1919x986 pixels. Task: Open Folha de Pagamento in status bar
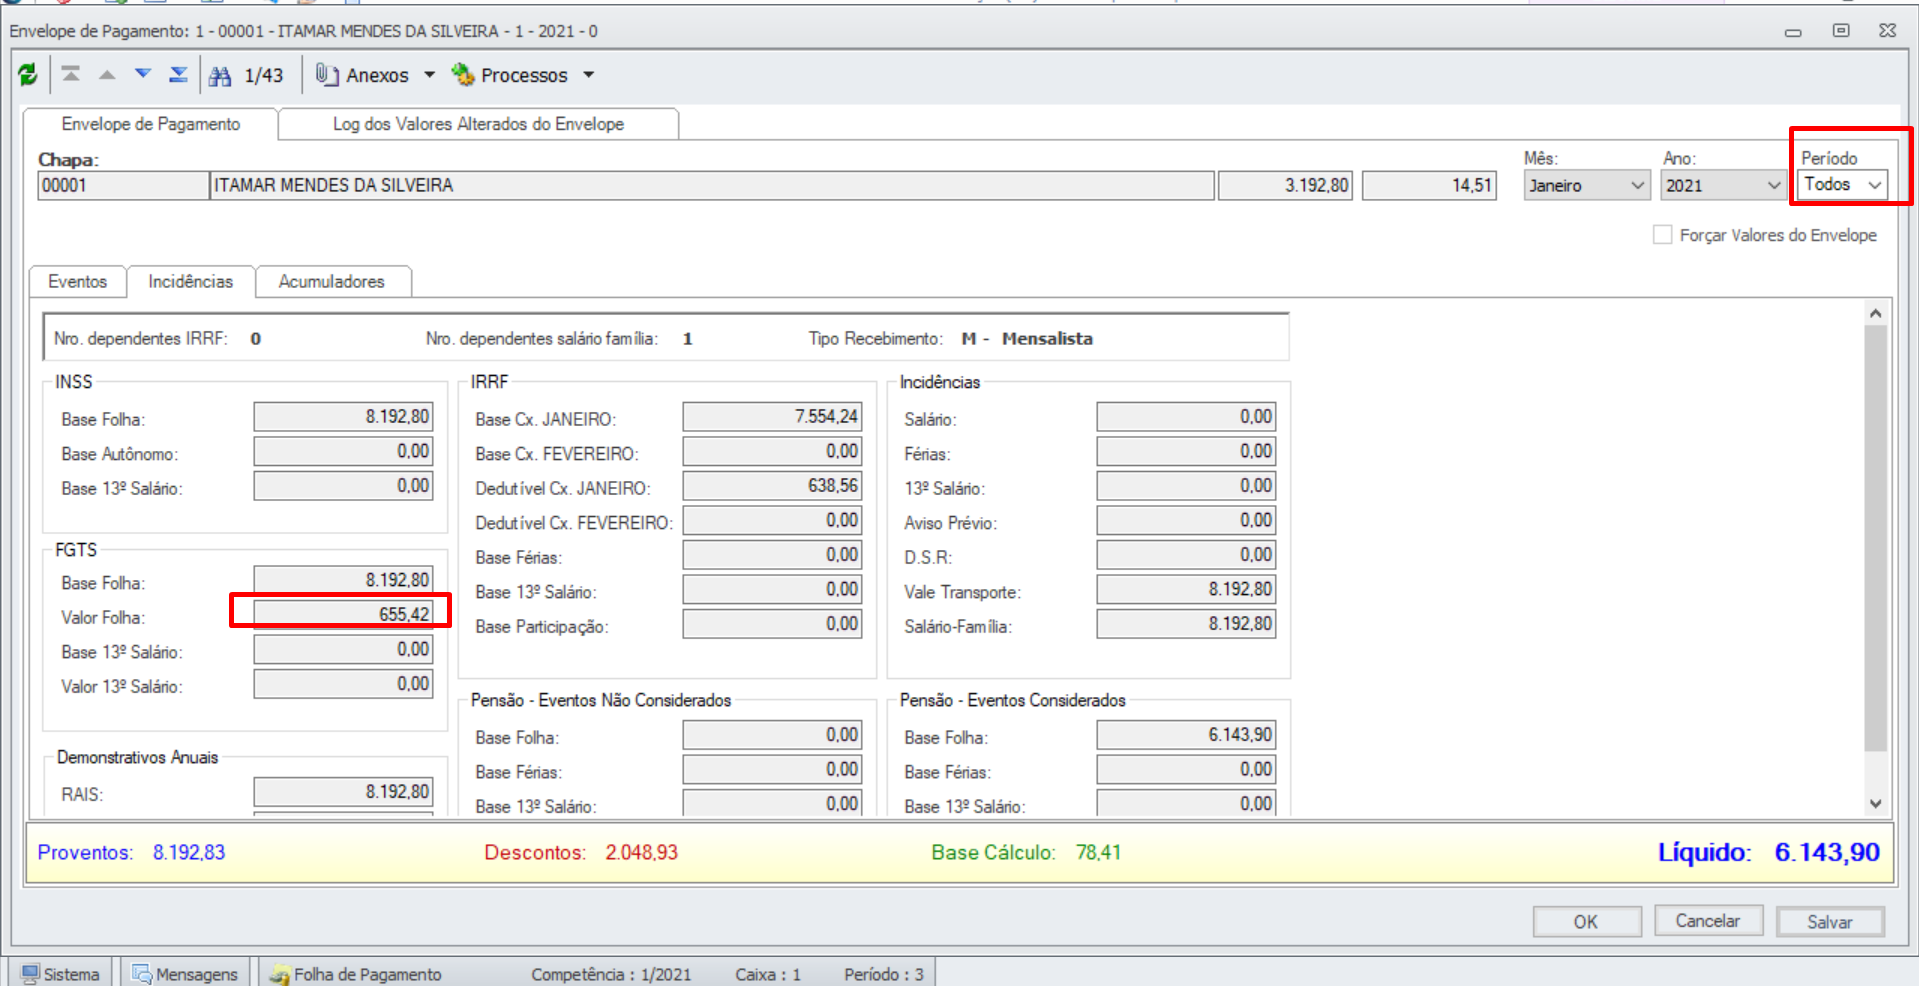pyautogui.click(x=356, y=974)
